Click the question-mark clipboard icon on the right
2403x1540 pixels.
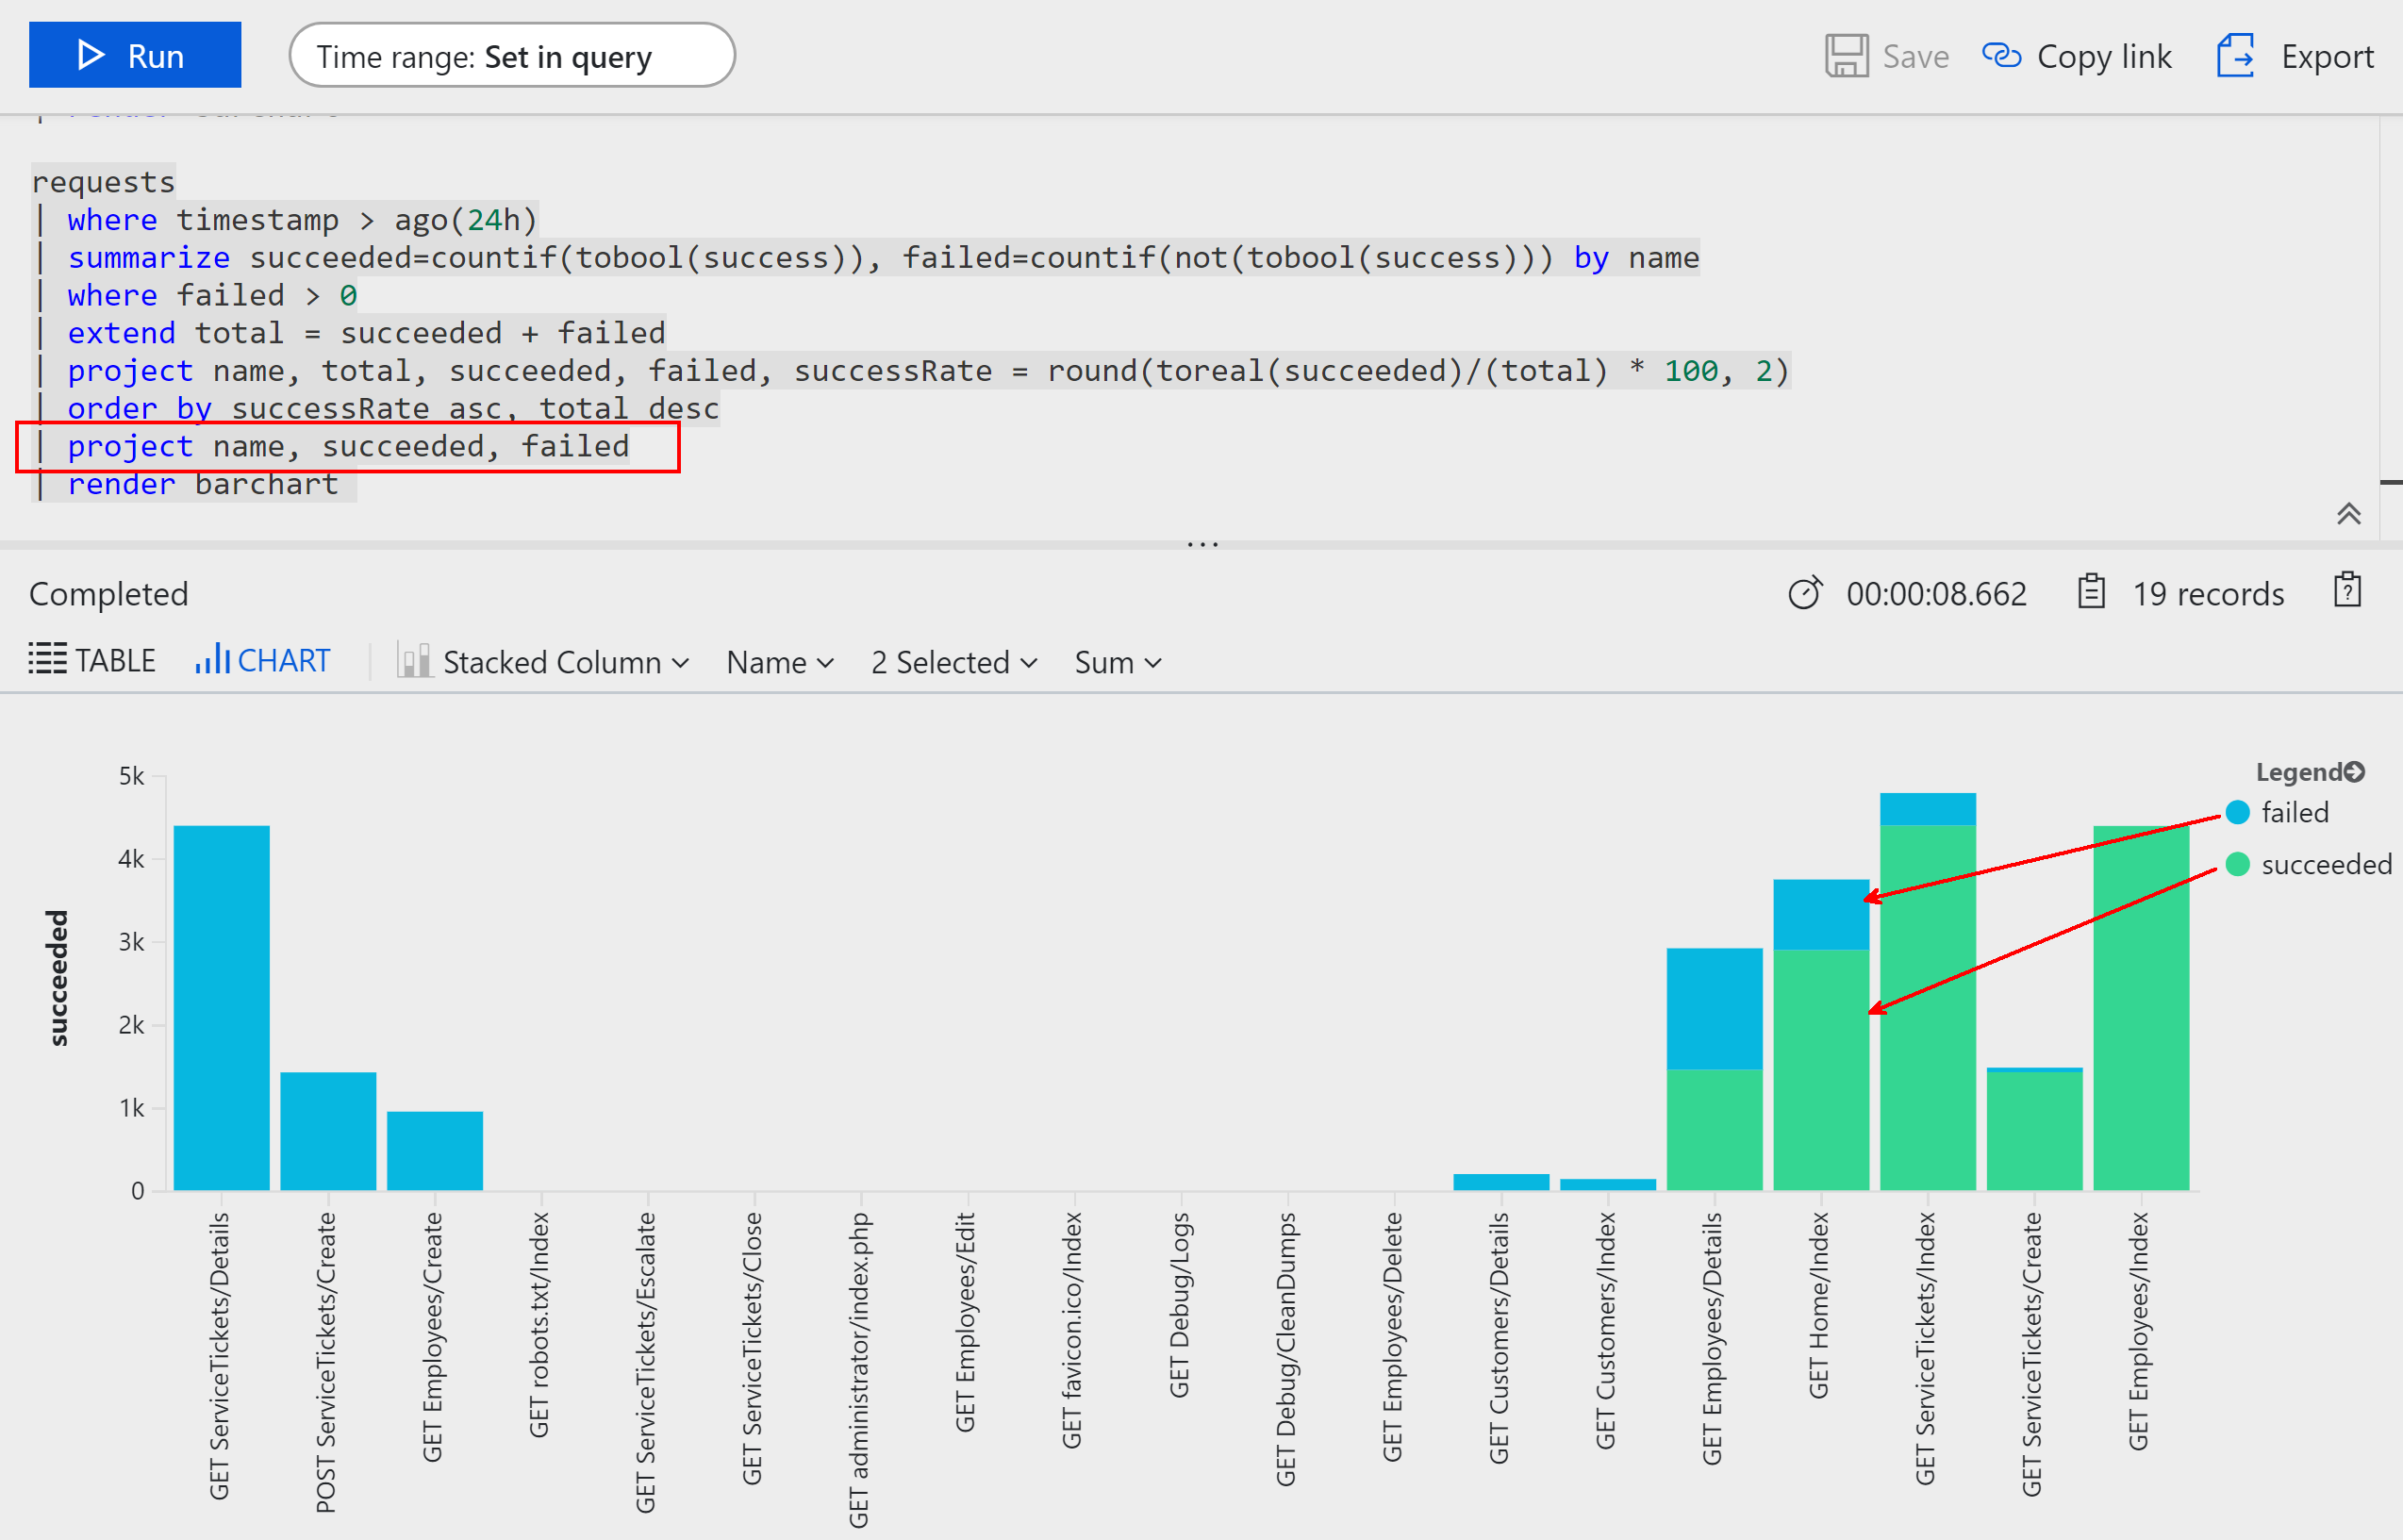(x=2347, y=592)
